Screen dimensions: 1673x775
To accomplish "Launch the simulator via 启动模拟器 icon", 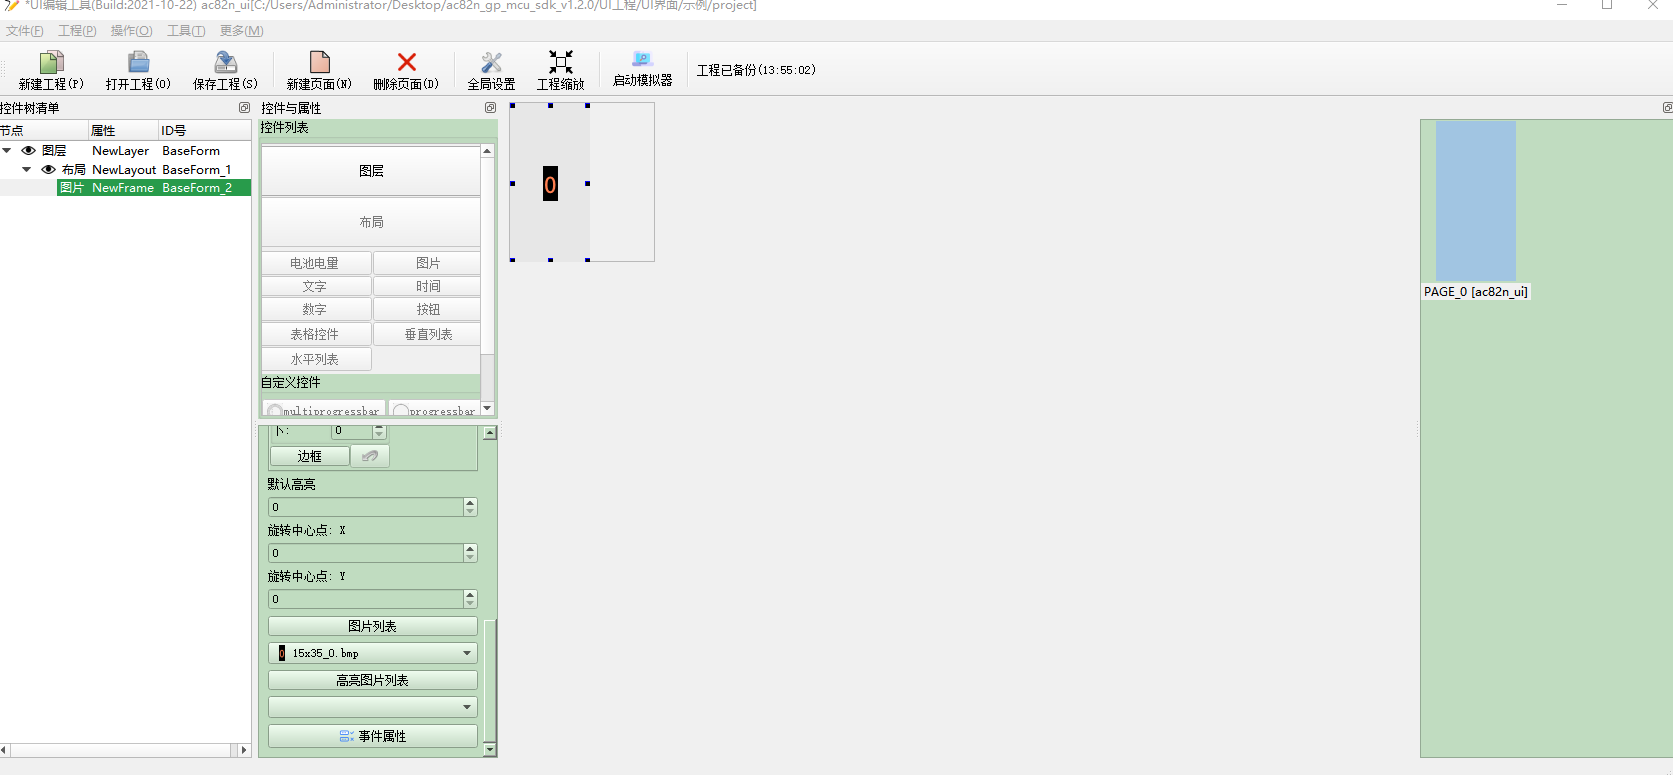I will (x=642, y=60).
